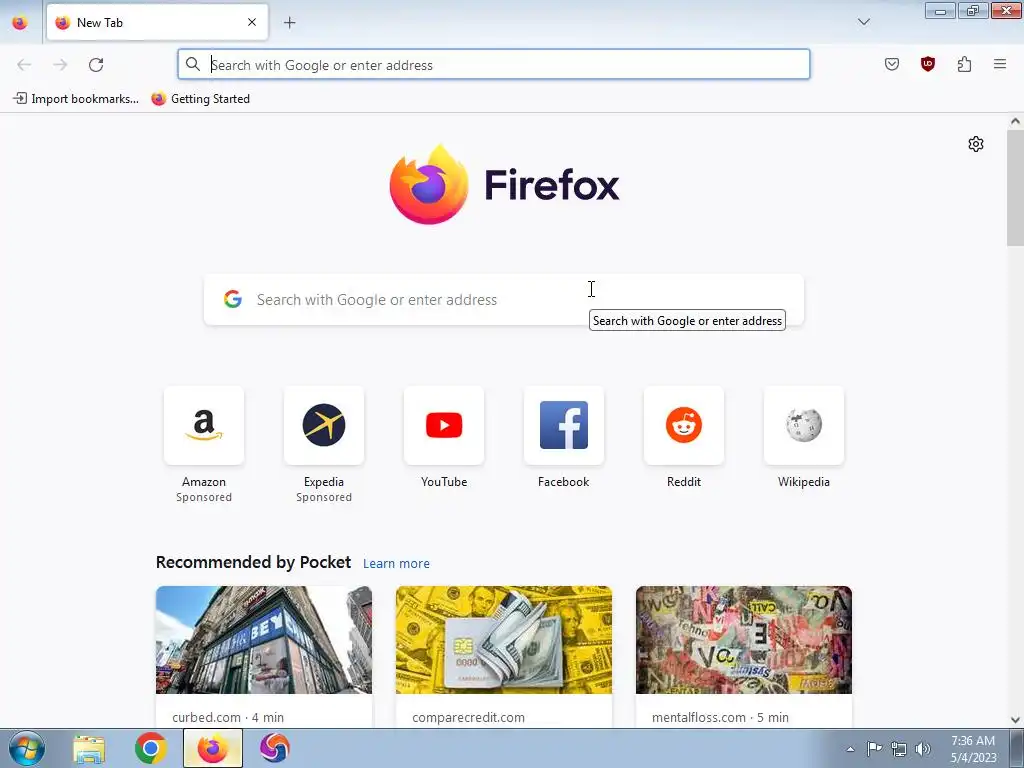
Task: Click the scrollbar up arrow
Action: (x=1016, y=121)
